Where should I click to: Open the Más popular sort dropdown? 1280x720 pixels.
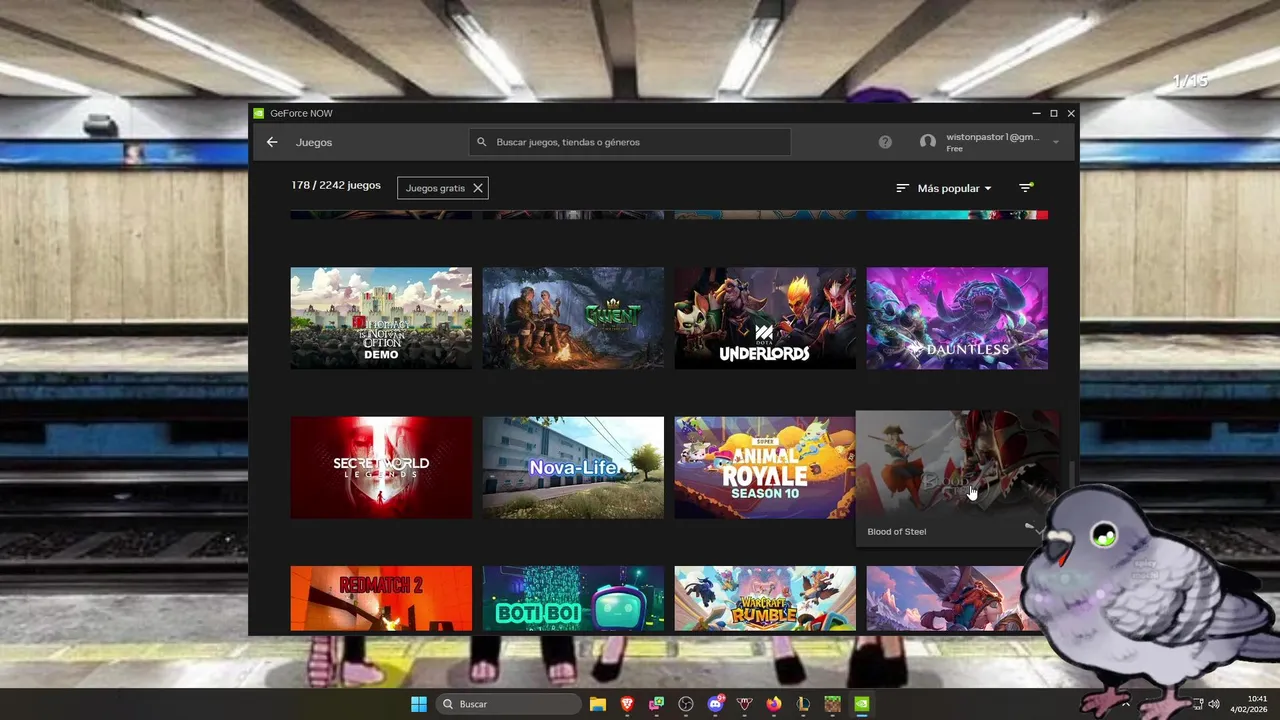pos(944,188)
